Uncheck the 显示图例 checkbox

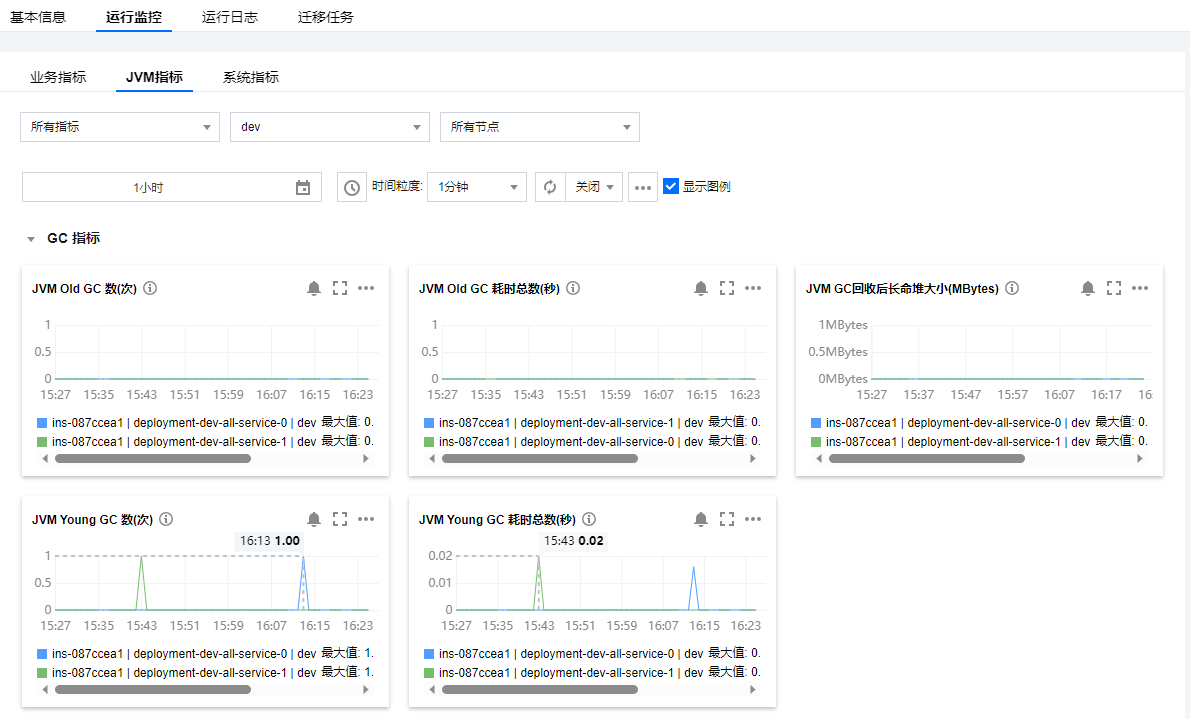tap(671, 186)
